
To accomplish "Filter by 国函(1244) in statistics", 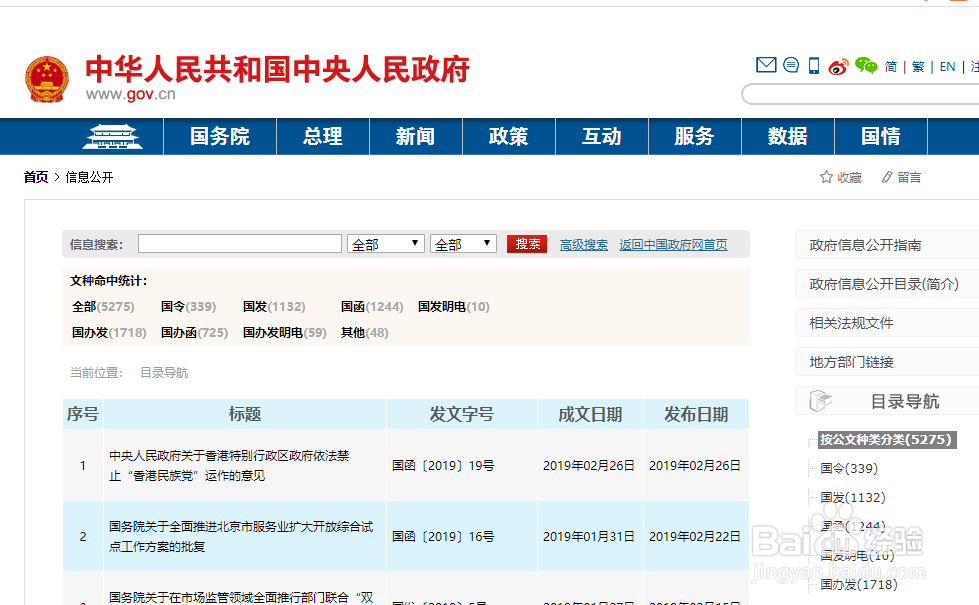I will coord(372,307).
